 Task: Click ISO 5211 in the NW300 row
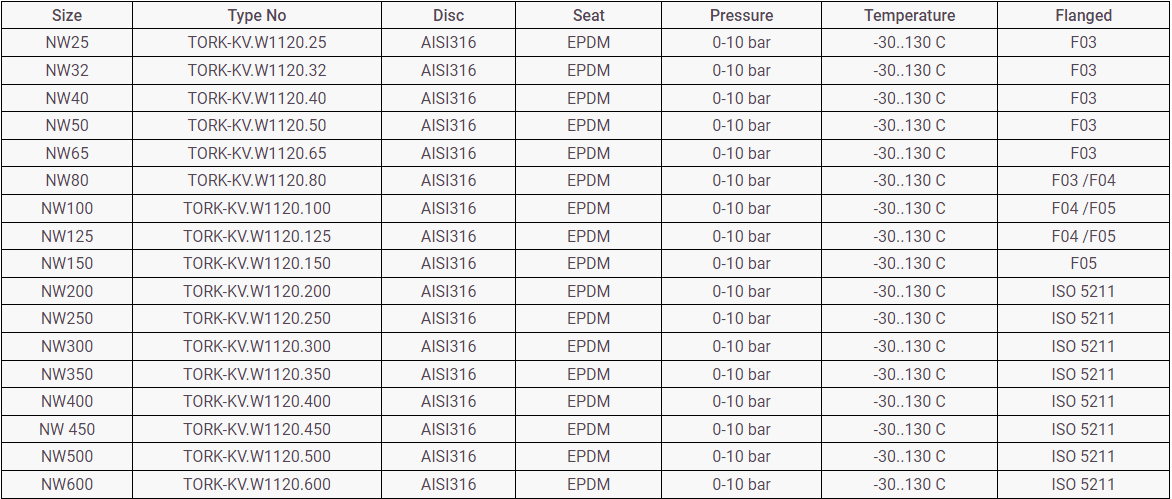pyautogui.click(x=1083, y=347)
